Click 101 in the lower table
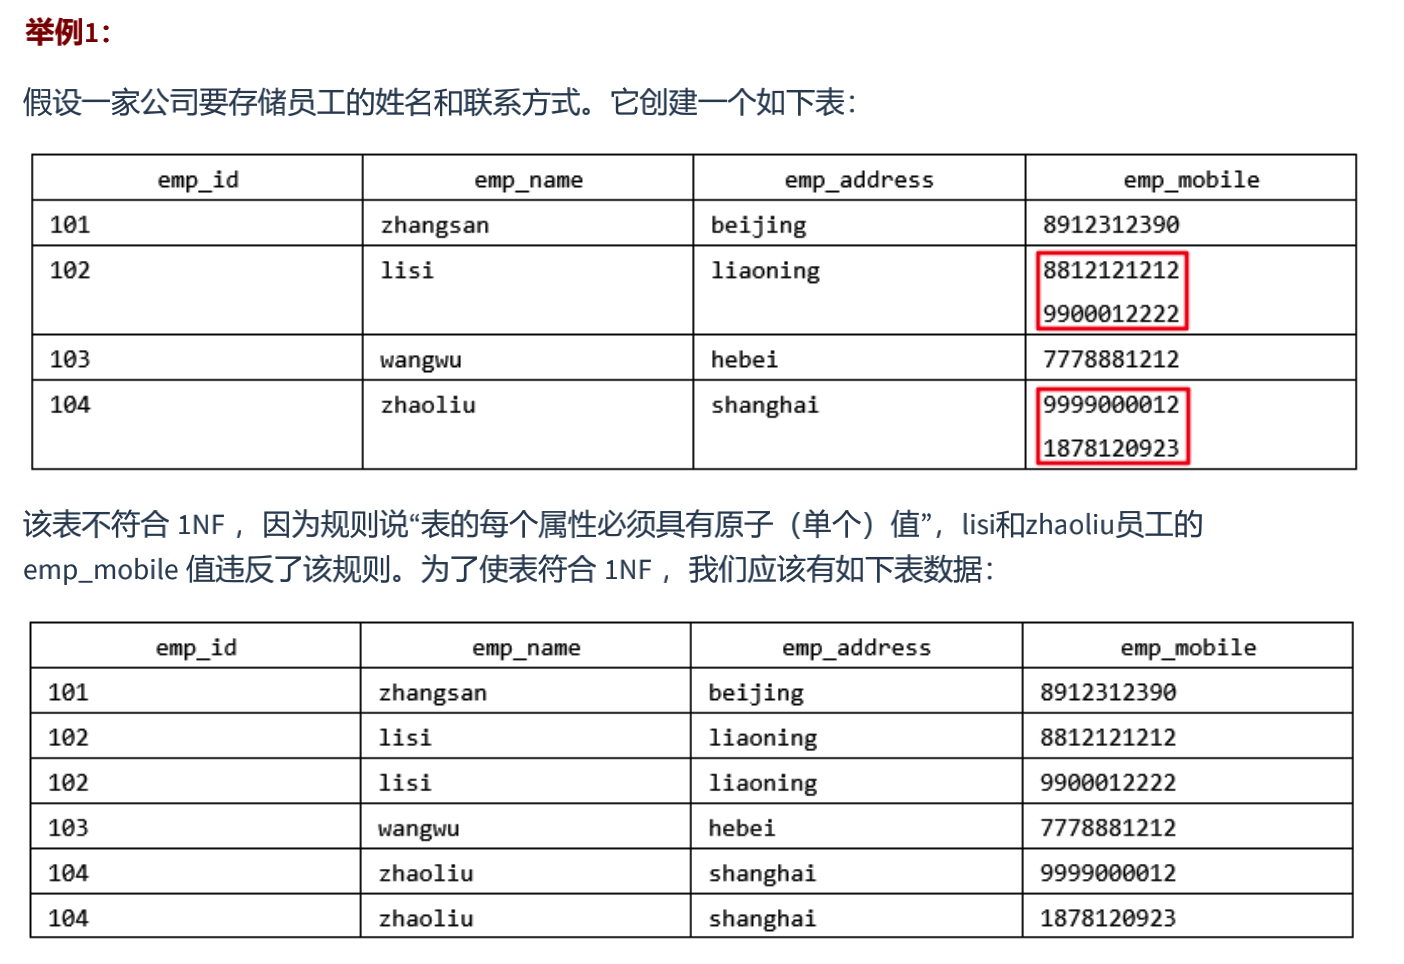This screenshot has height=964, width=1404. point(68,692)
